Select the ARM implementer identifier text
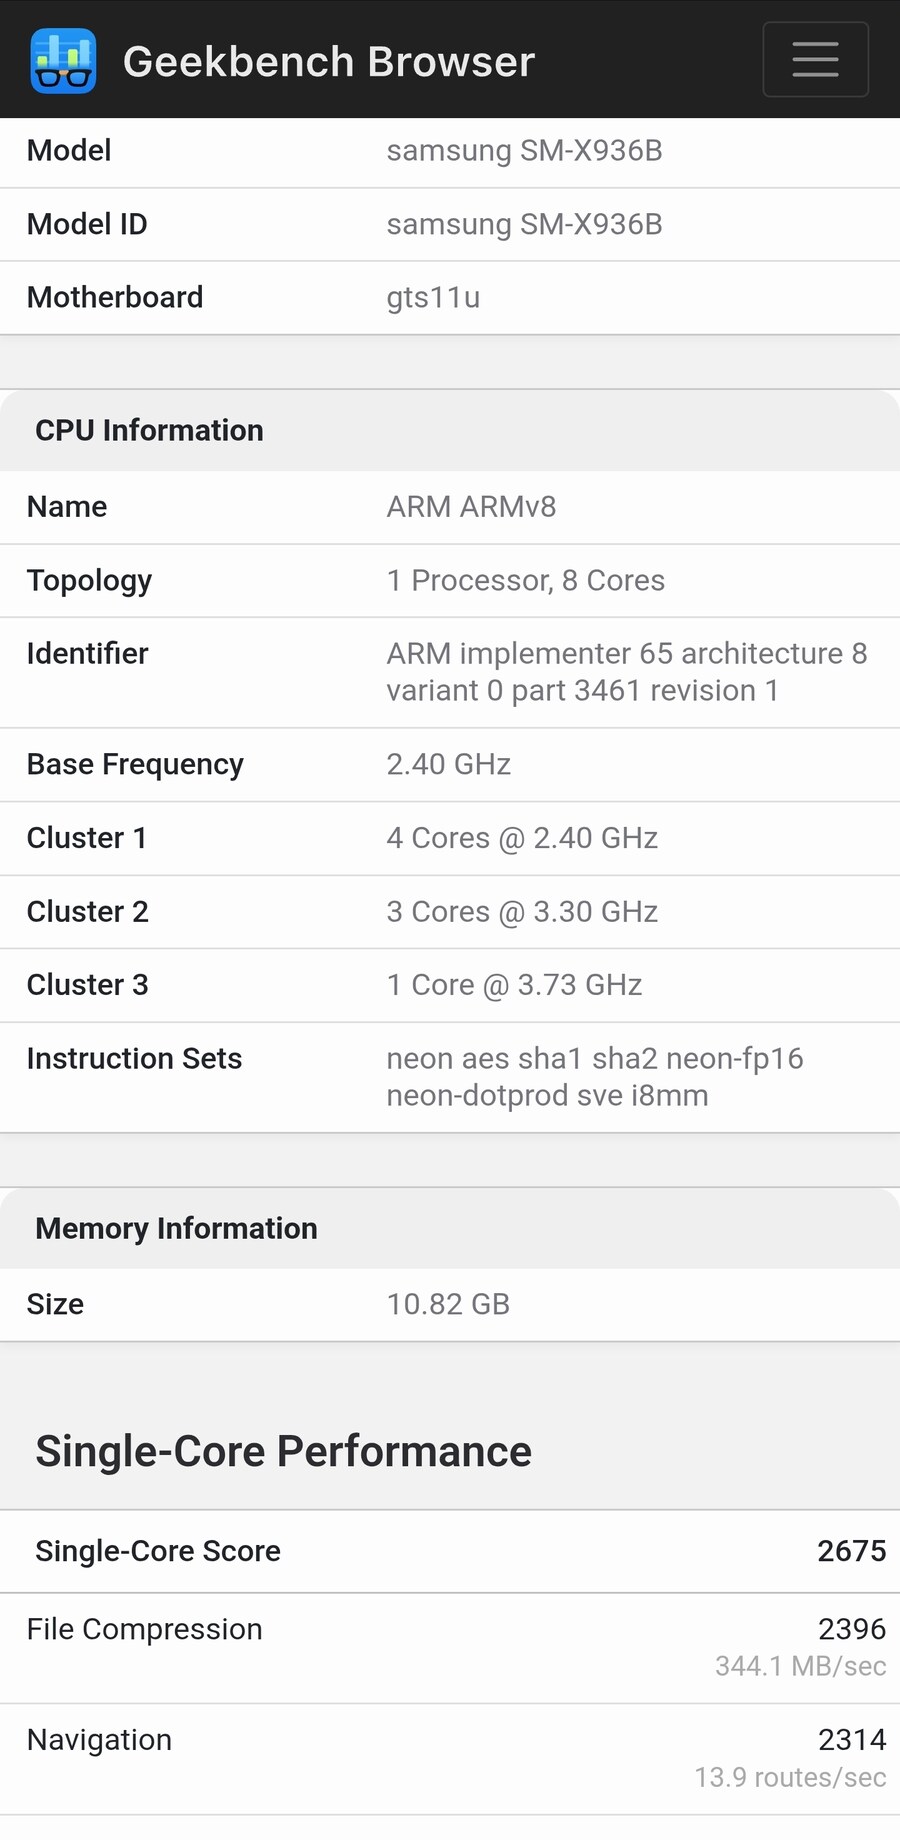Image resolution: width=900 pixels, height=1840 pixels. [627, 672]
